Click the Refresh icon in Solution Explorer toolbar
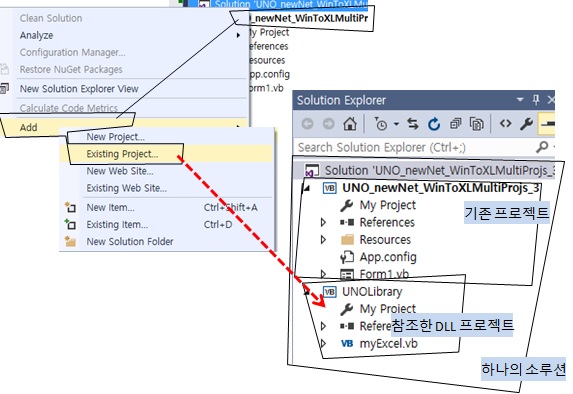The width and height of the screenshot is (573, 394). point(434,124)
